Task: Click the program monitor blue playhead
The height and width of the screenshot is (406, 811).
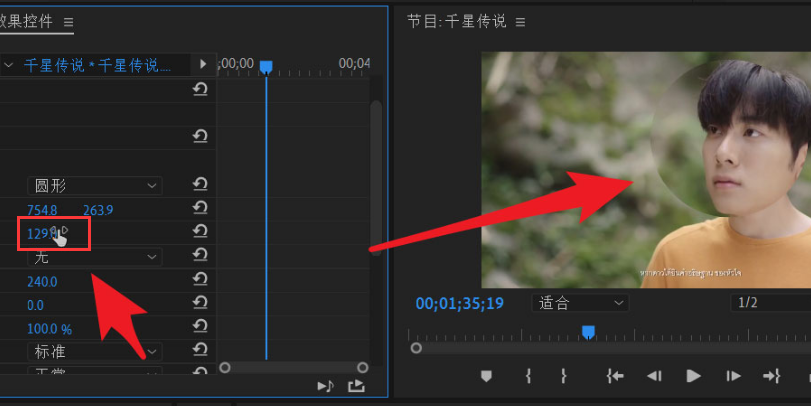Action: click(588, 332)
